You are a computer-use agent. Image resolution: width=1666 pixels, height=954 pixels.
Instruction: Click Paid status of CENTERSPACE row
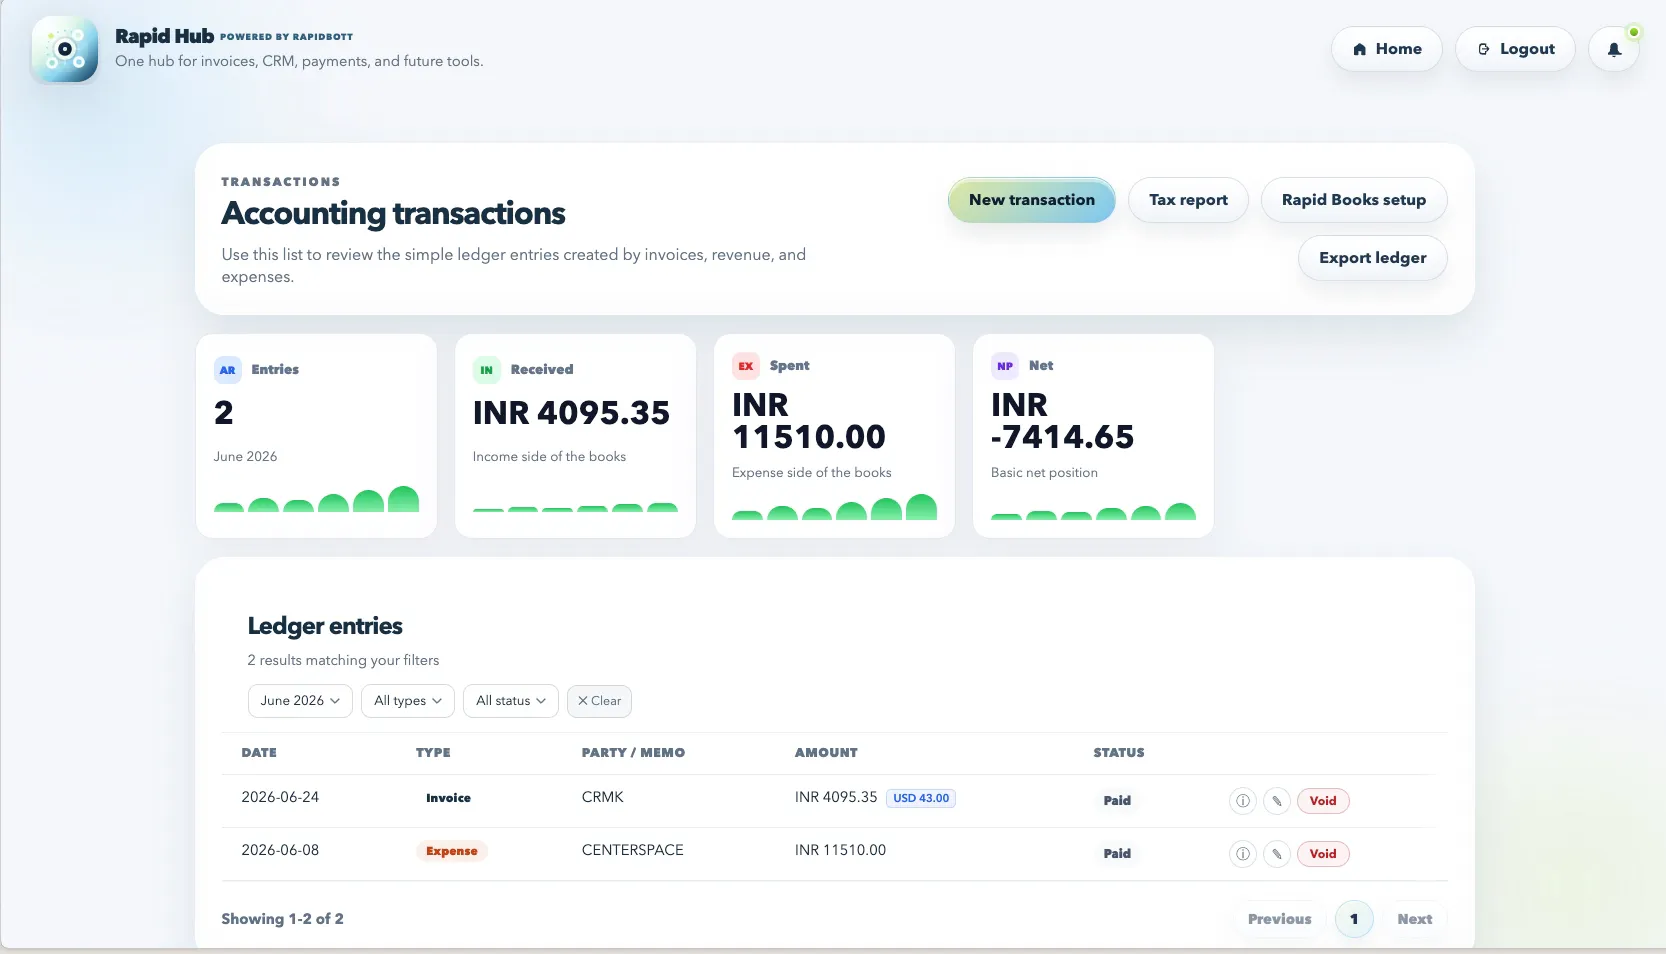point(1117,853)
